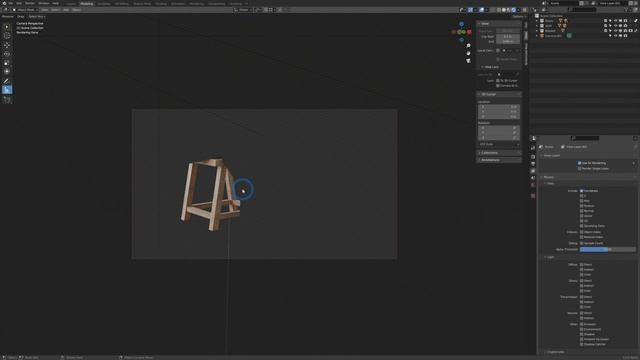
Task: Expand the Annotations panel
Action: click(x=499, y=160)
